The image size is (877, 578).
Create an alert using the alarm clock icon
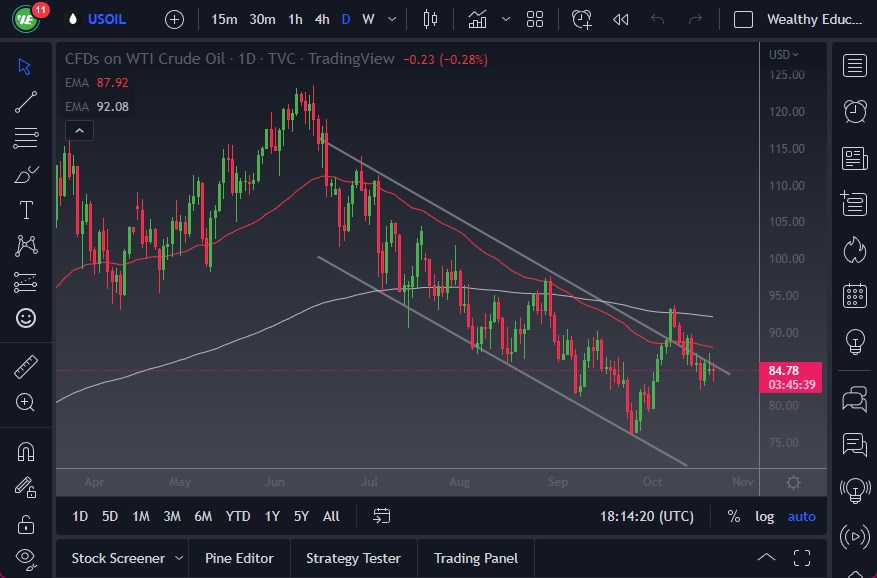tap(581, 19)
